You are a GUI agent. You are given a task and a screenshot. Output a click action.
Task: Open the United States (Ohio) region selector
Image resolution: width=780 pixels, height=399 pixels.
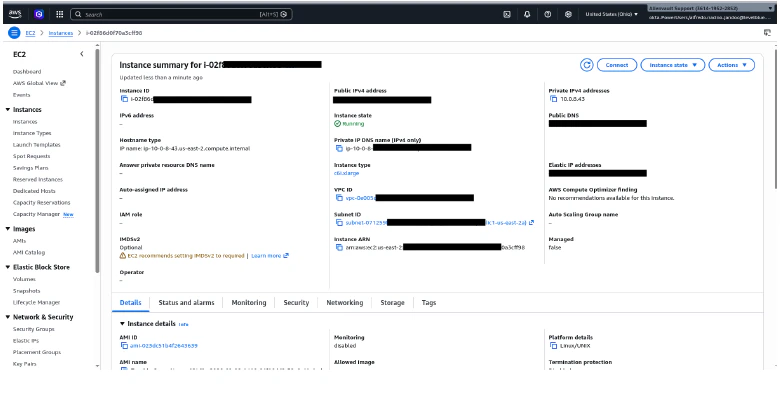[611, 14]
